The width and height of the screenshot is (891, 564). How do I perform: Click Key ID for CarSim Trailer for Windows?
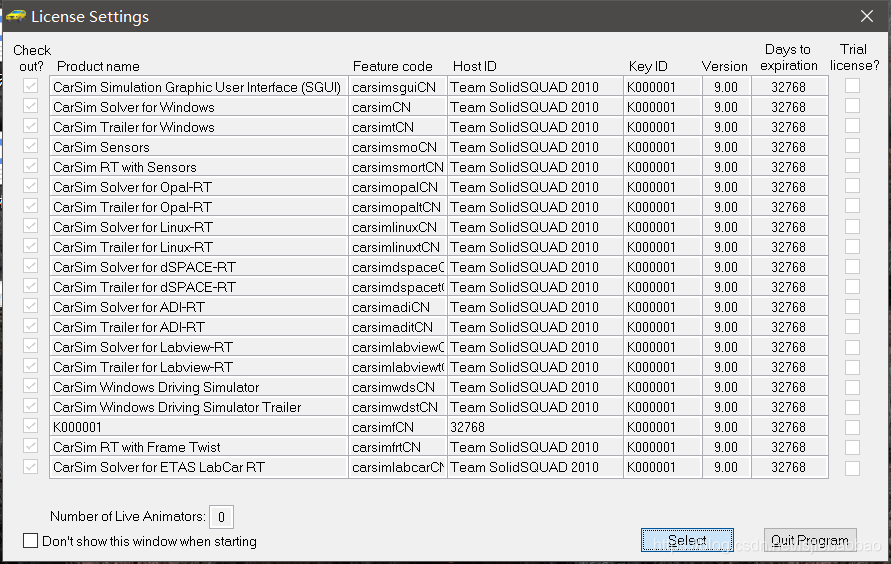(x=663, y=127)
